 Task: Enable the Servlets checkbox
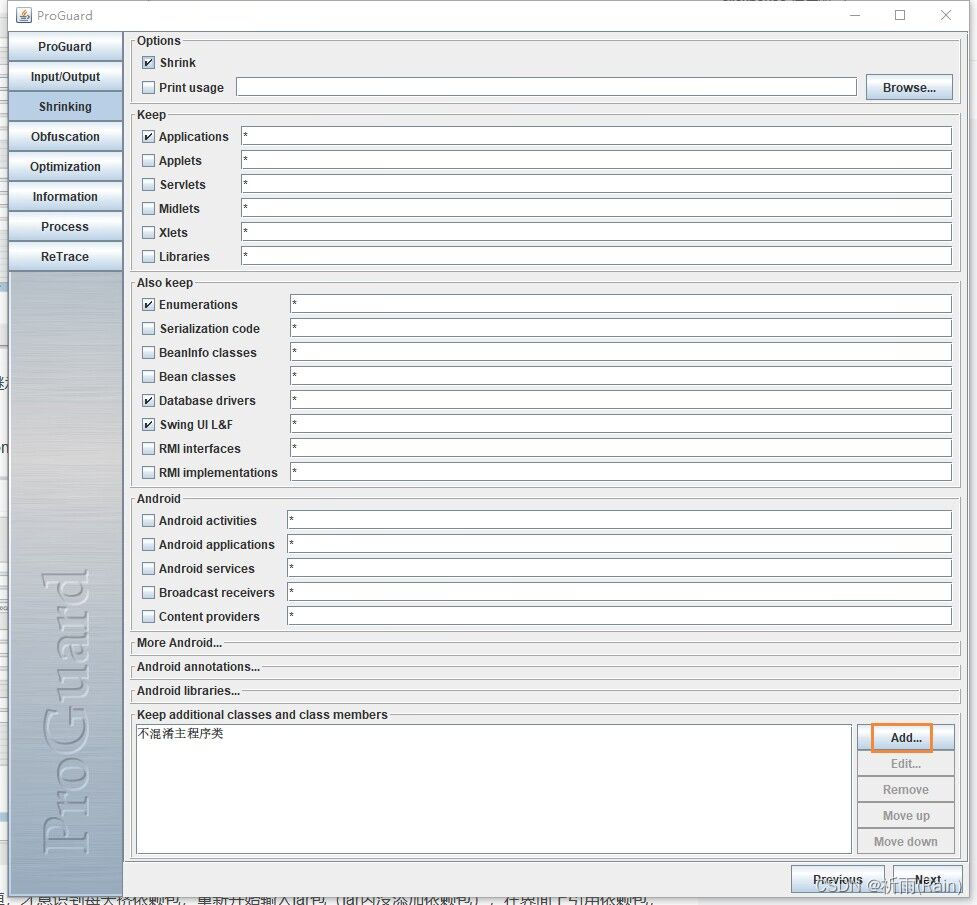click(148, 184)
